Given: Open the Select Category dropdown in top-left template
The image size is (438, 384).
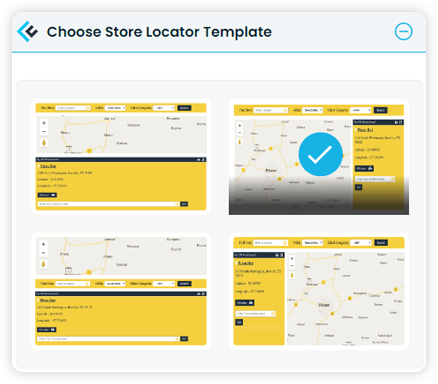Looking at the screenshot, I should click(164, 108).
